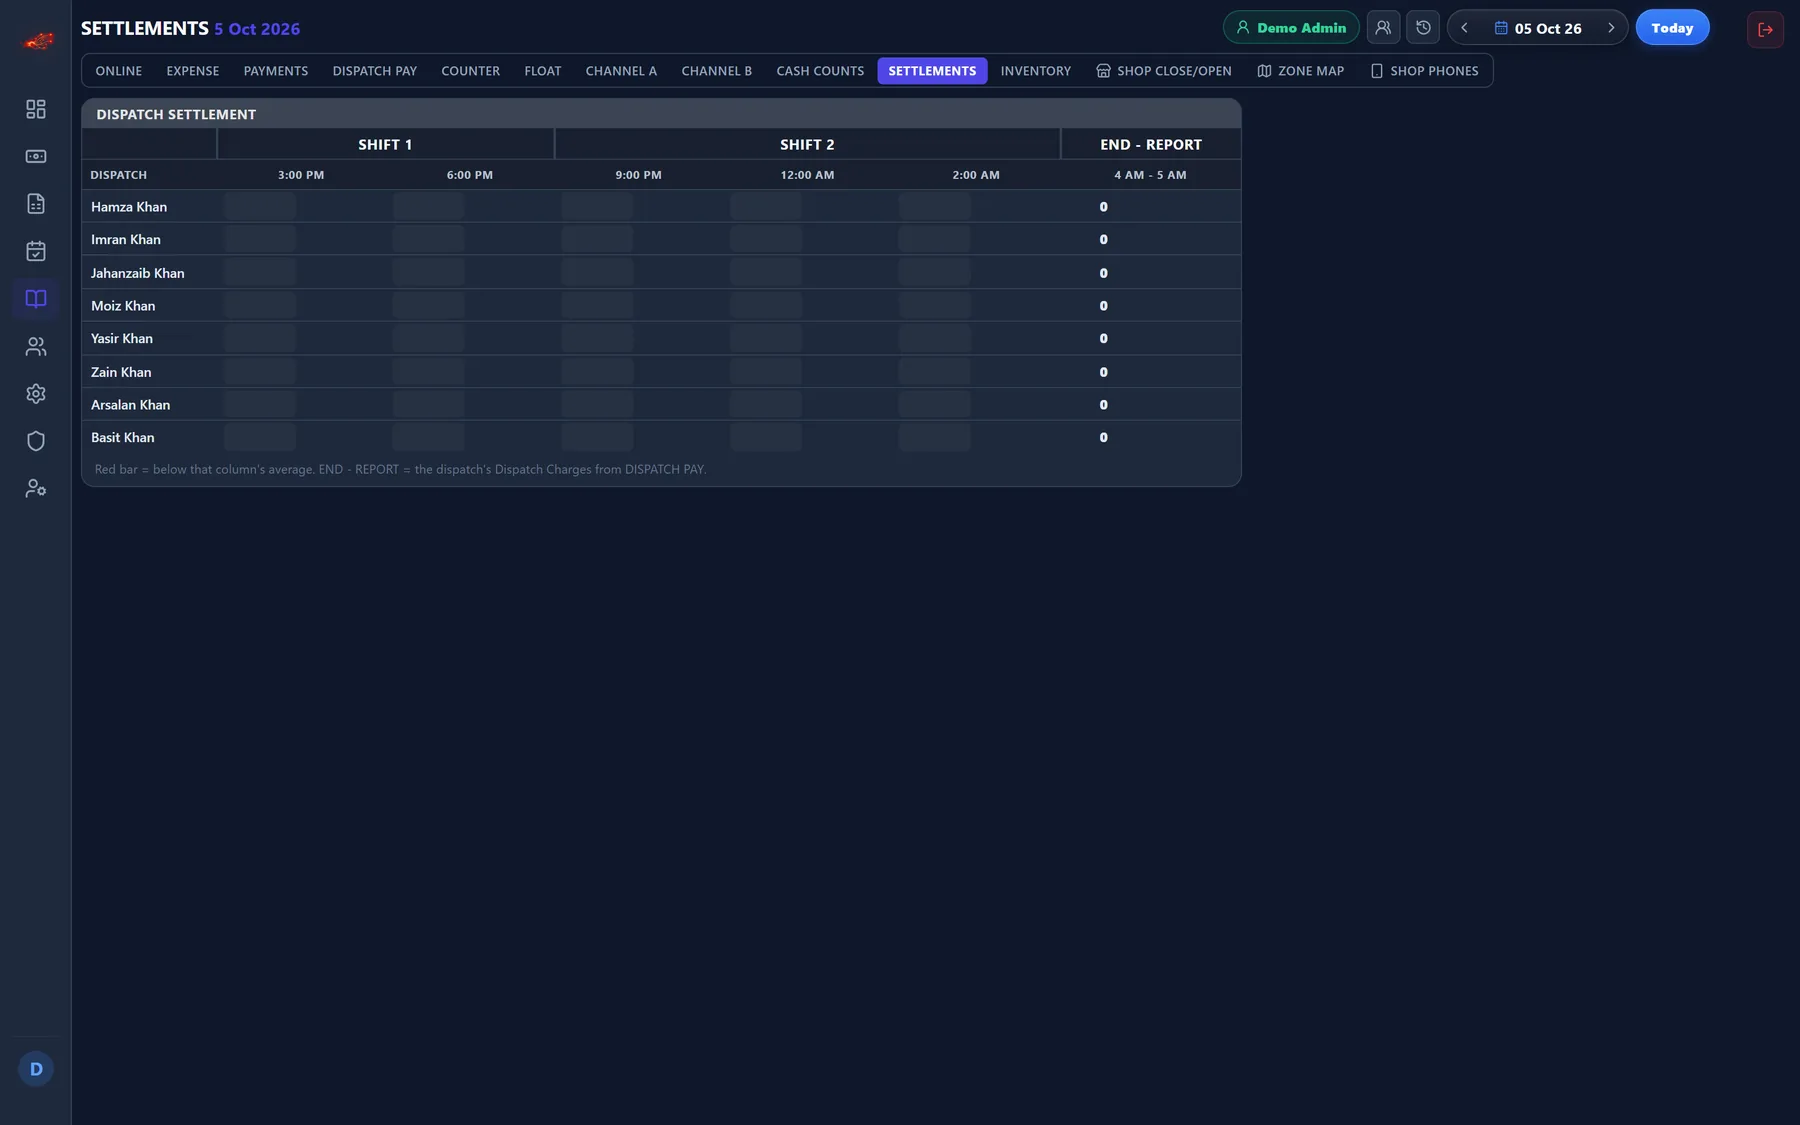The height and width of the screenshot is (1125, 1800).
Task: Open the SHOP CLOSE/OPEN tab
Action: click(1164, 71)
